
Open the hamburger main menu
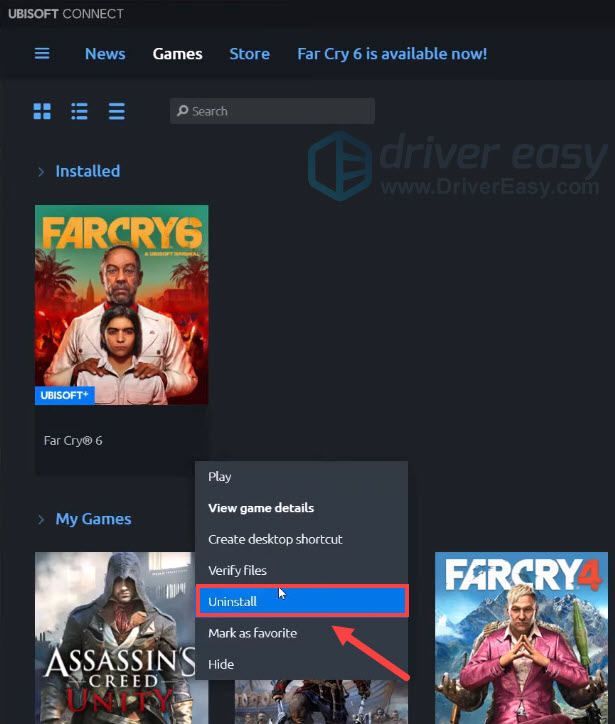[x=42, y=54]
